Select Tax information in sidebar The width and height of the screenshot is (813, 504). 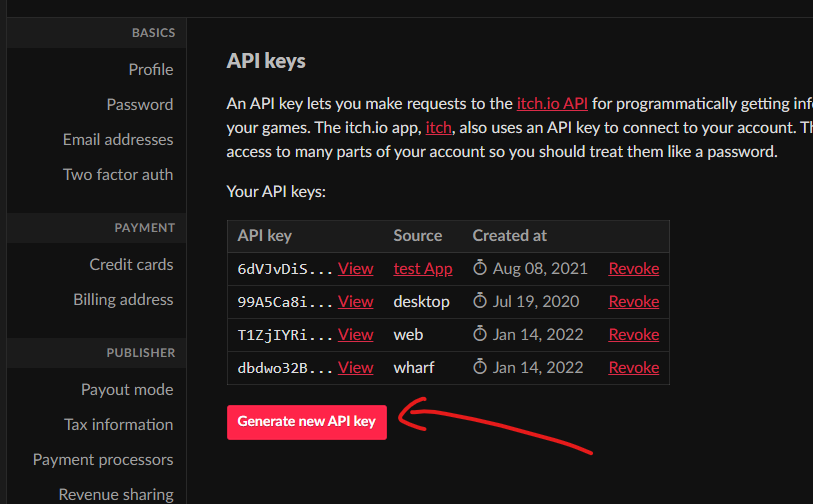pos(118,424)
